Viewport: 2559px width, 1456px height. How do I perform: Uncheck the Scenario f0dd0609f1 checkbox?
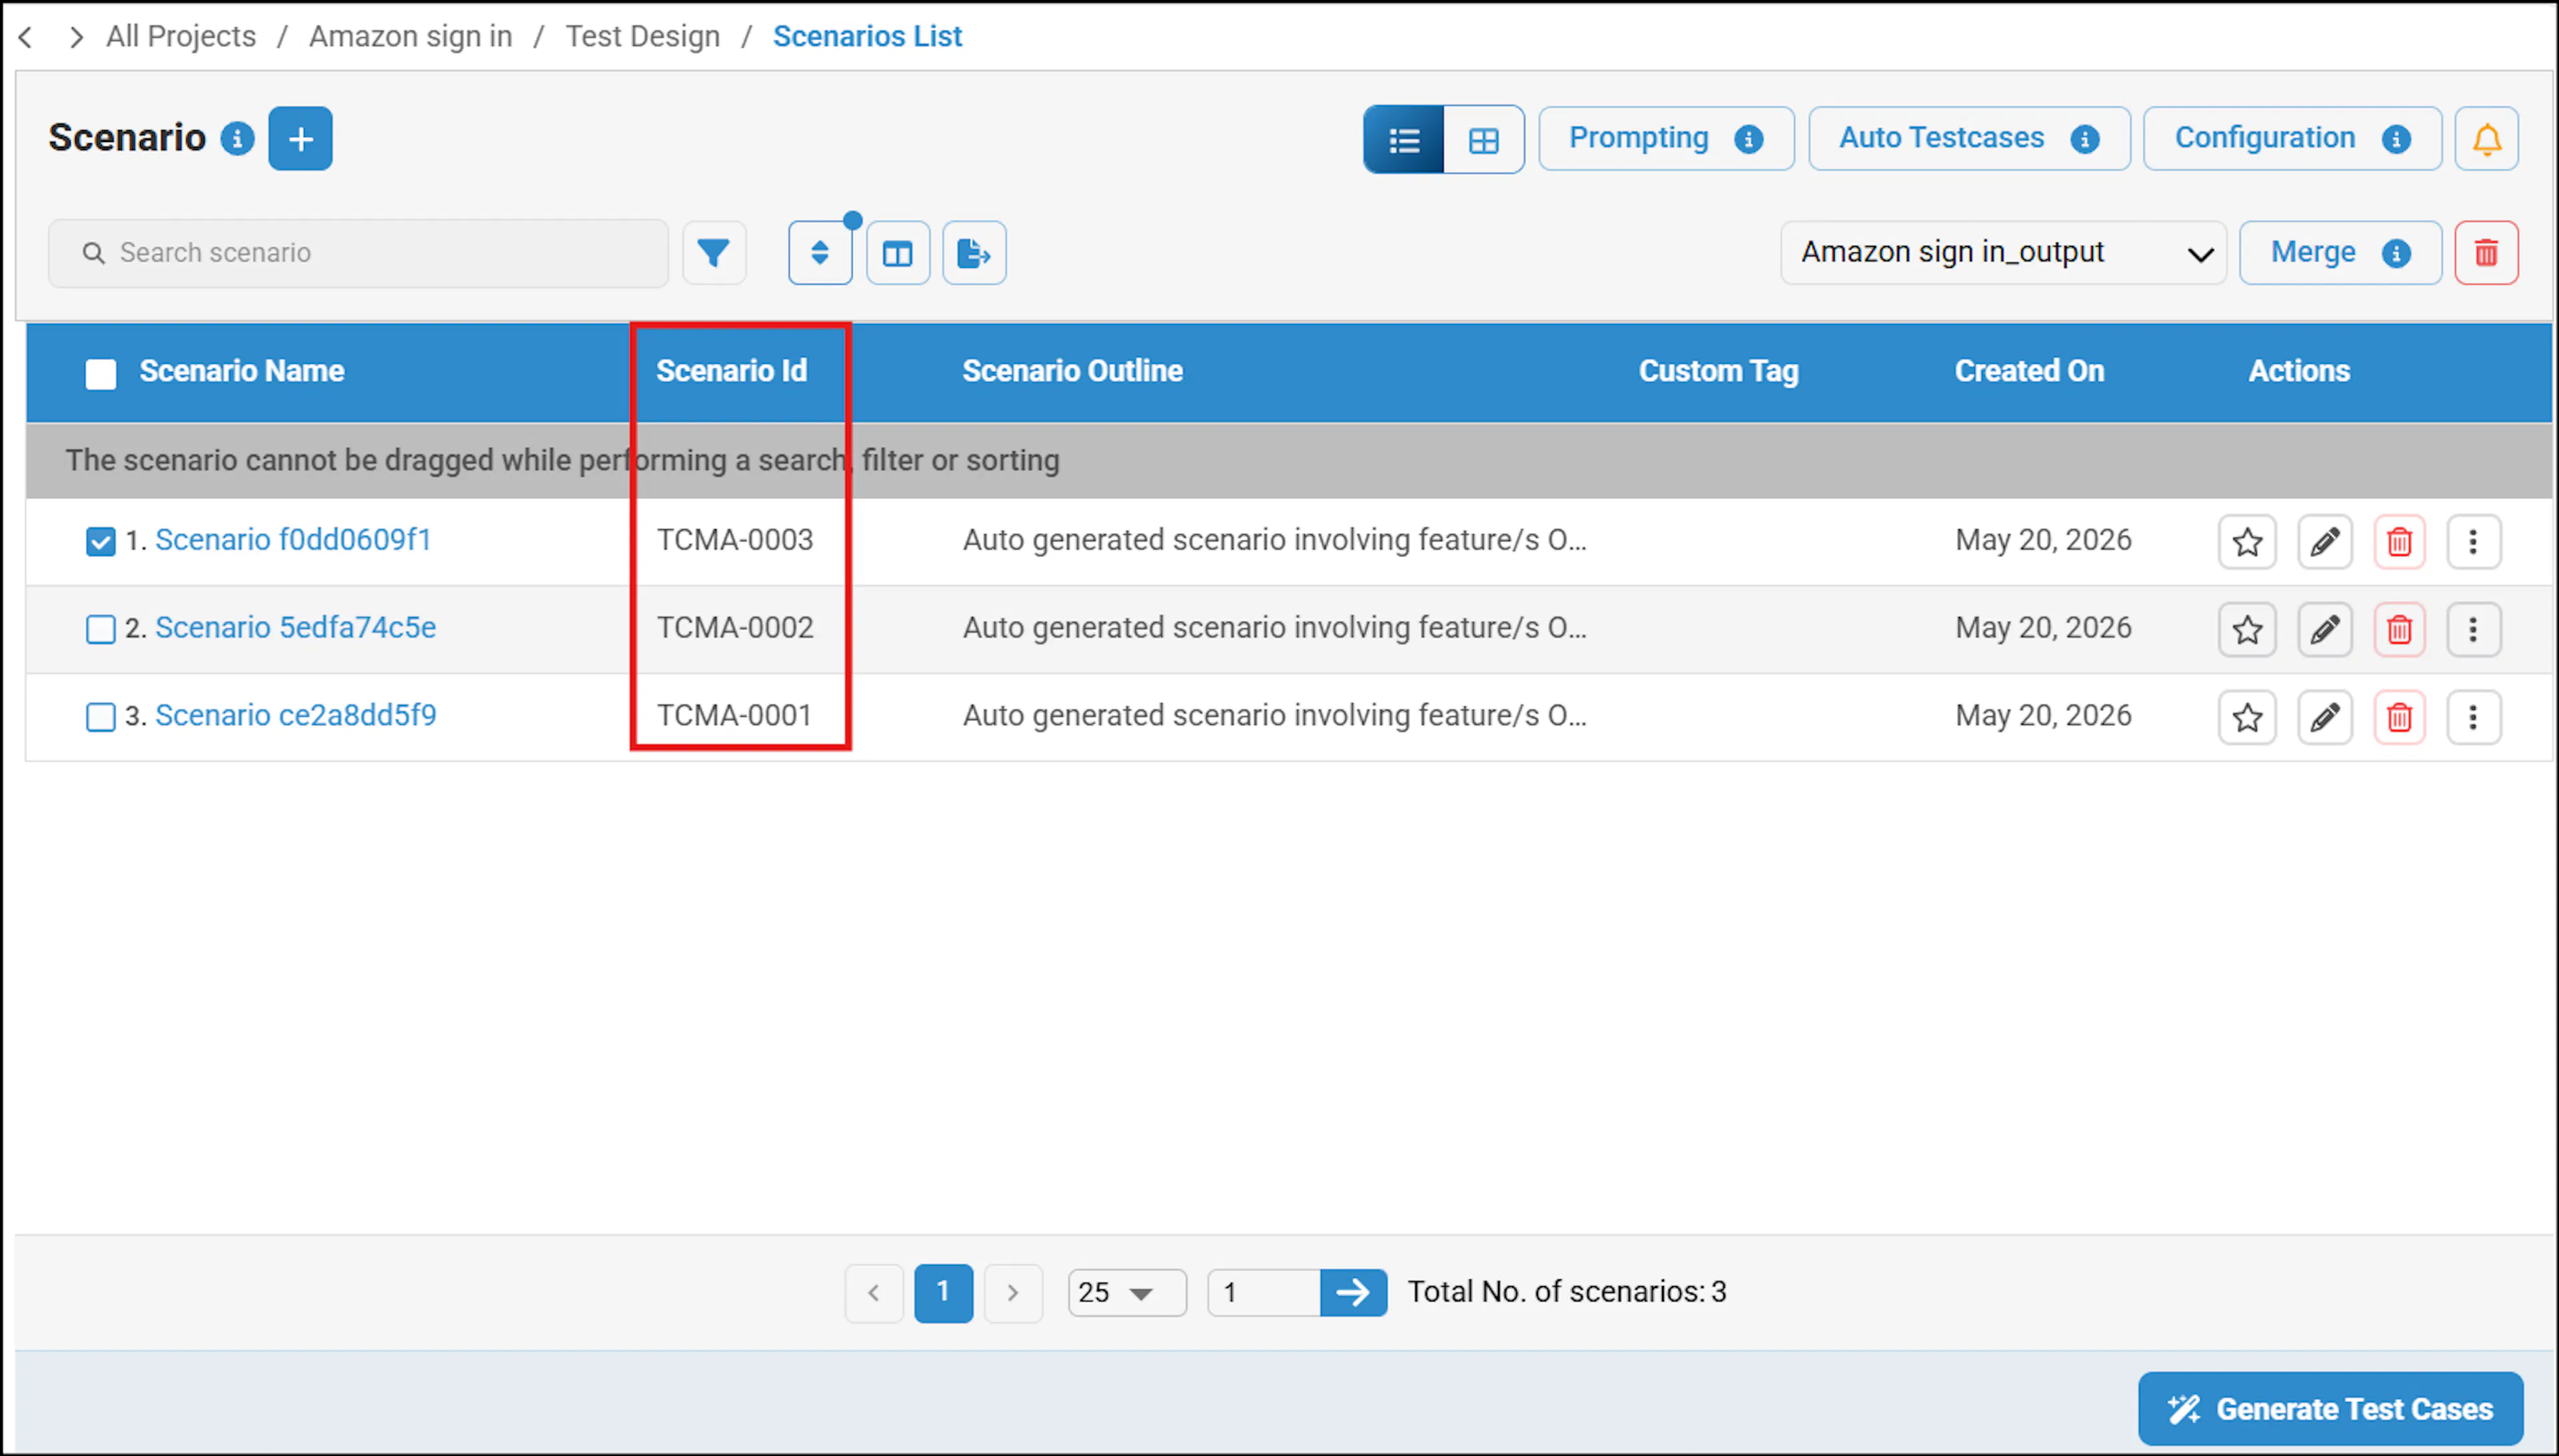coord(100,541)
